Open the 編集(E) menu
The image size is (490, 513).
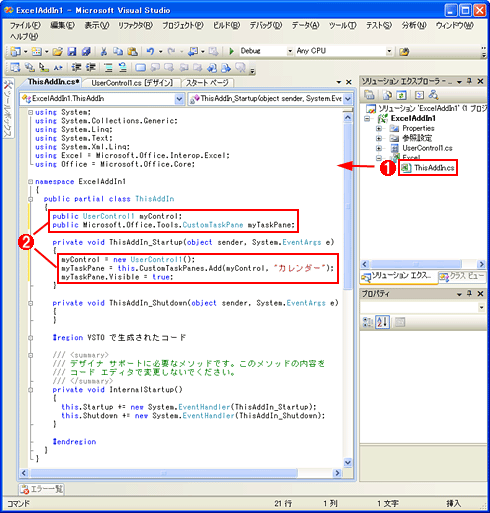click(x=62, y=25)
